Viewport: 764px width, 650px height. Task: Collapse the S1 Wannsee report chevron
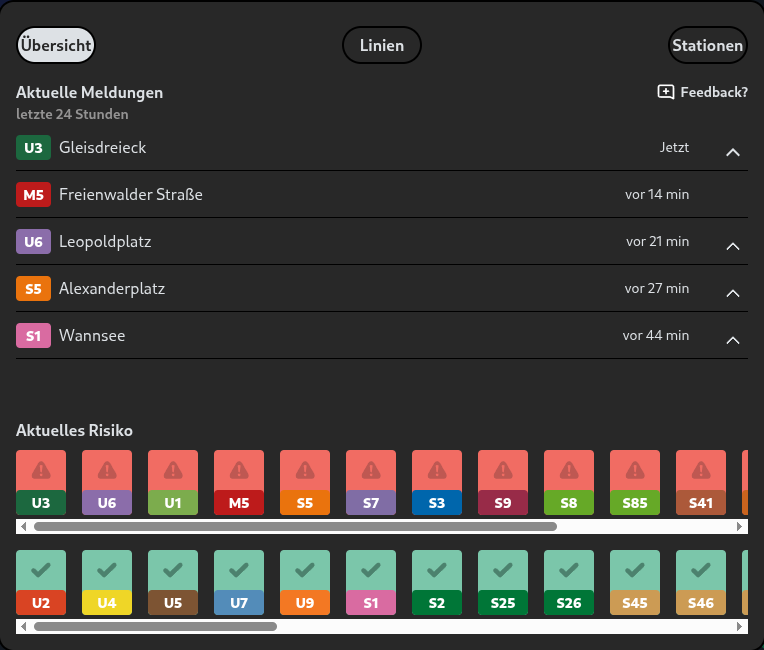pyautogui.click(x=733, y=341)
